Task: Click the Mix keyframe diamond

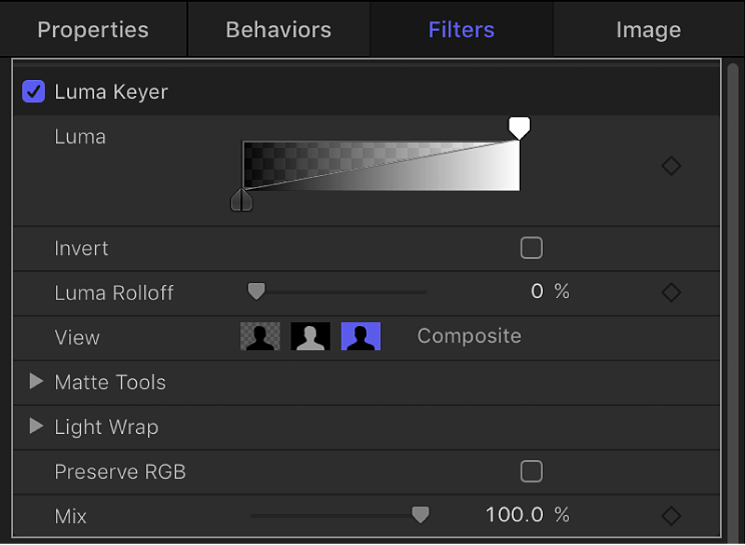Action: [671, 516]
